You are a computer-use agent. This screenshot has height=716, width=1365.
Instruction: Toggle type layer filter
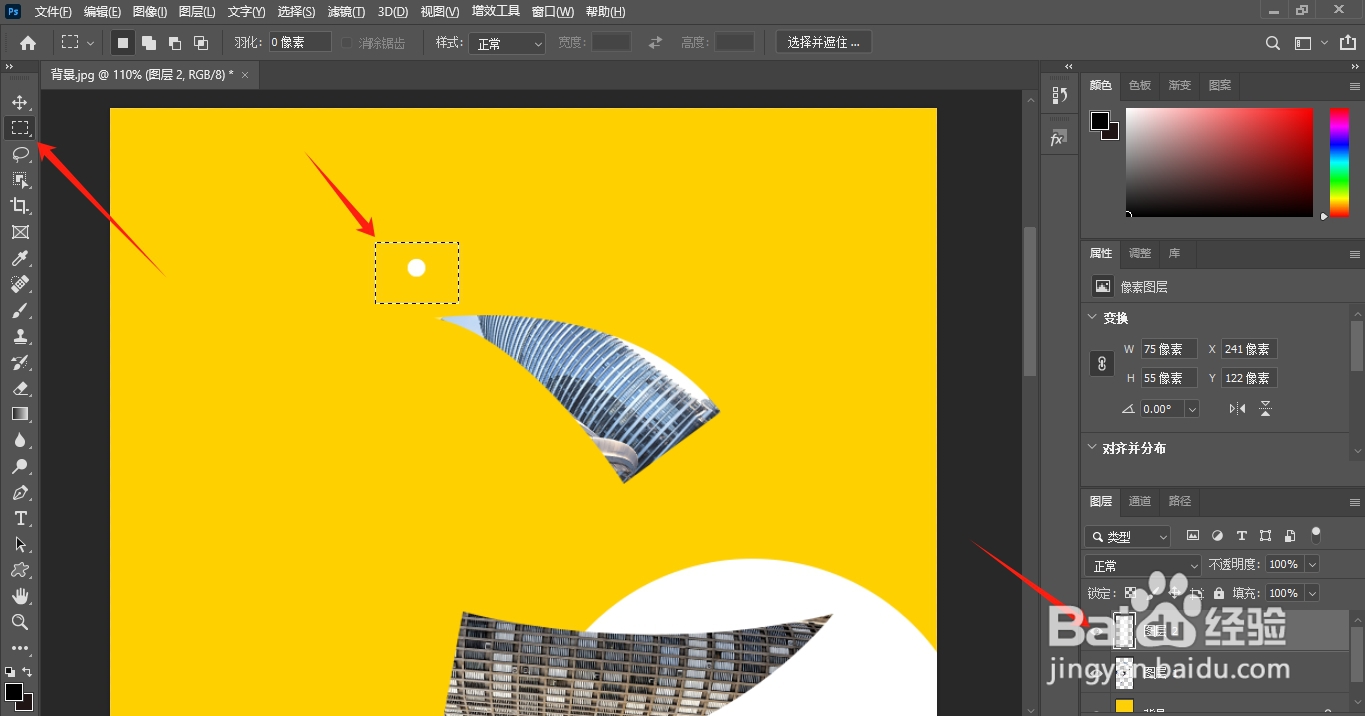(1242, 536)
